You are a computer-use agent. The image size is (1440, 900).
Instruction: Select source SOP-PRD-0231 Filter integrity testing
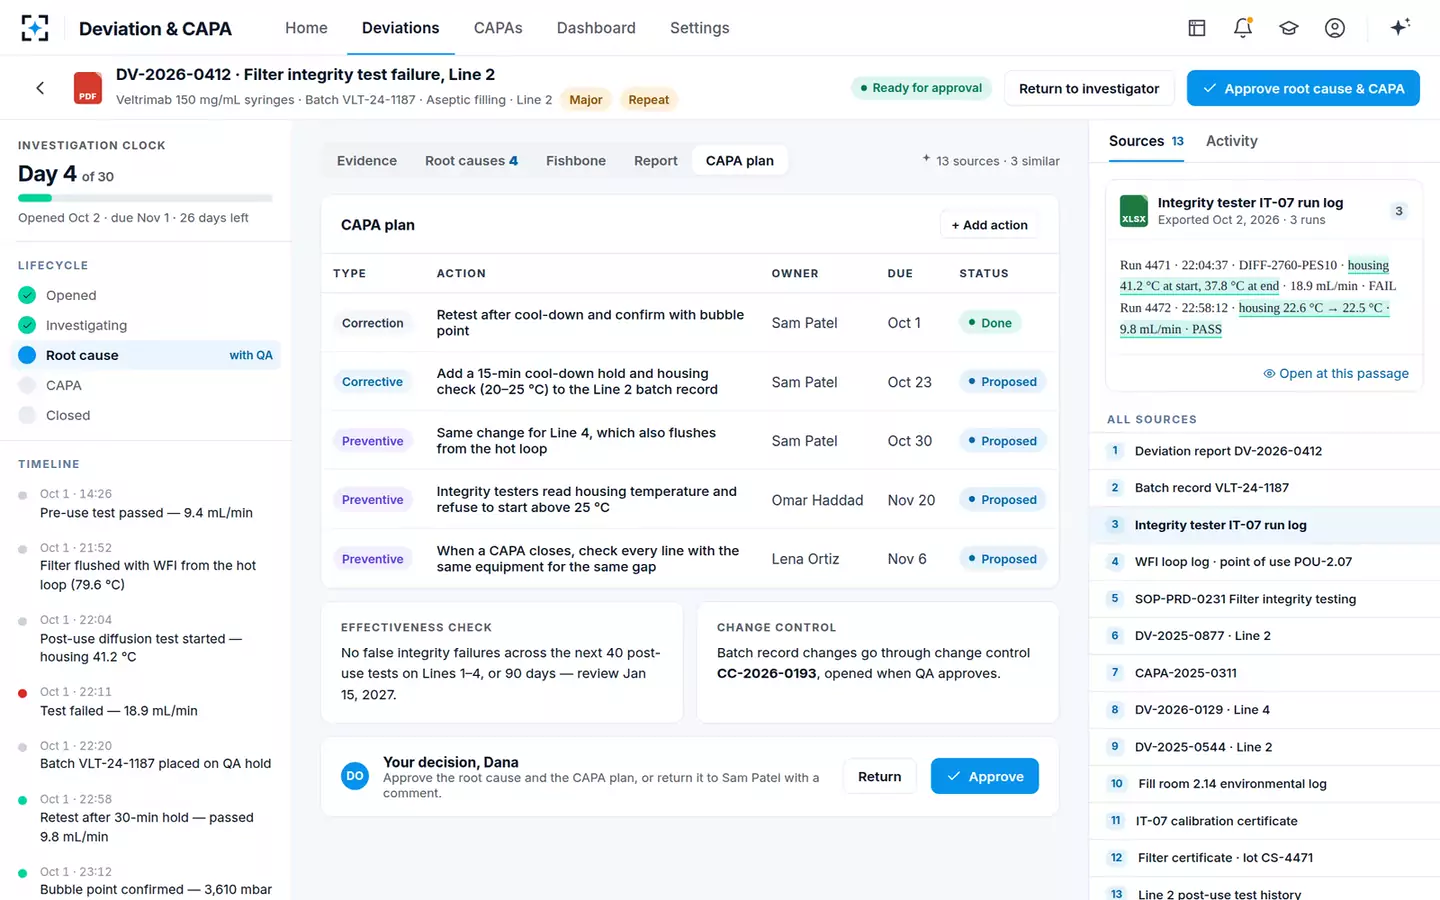tap(1264, 599)
